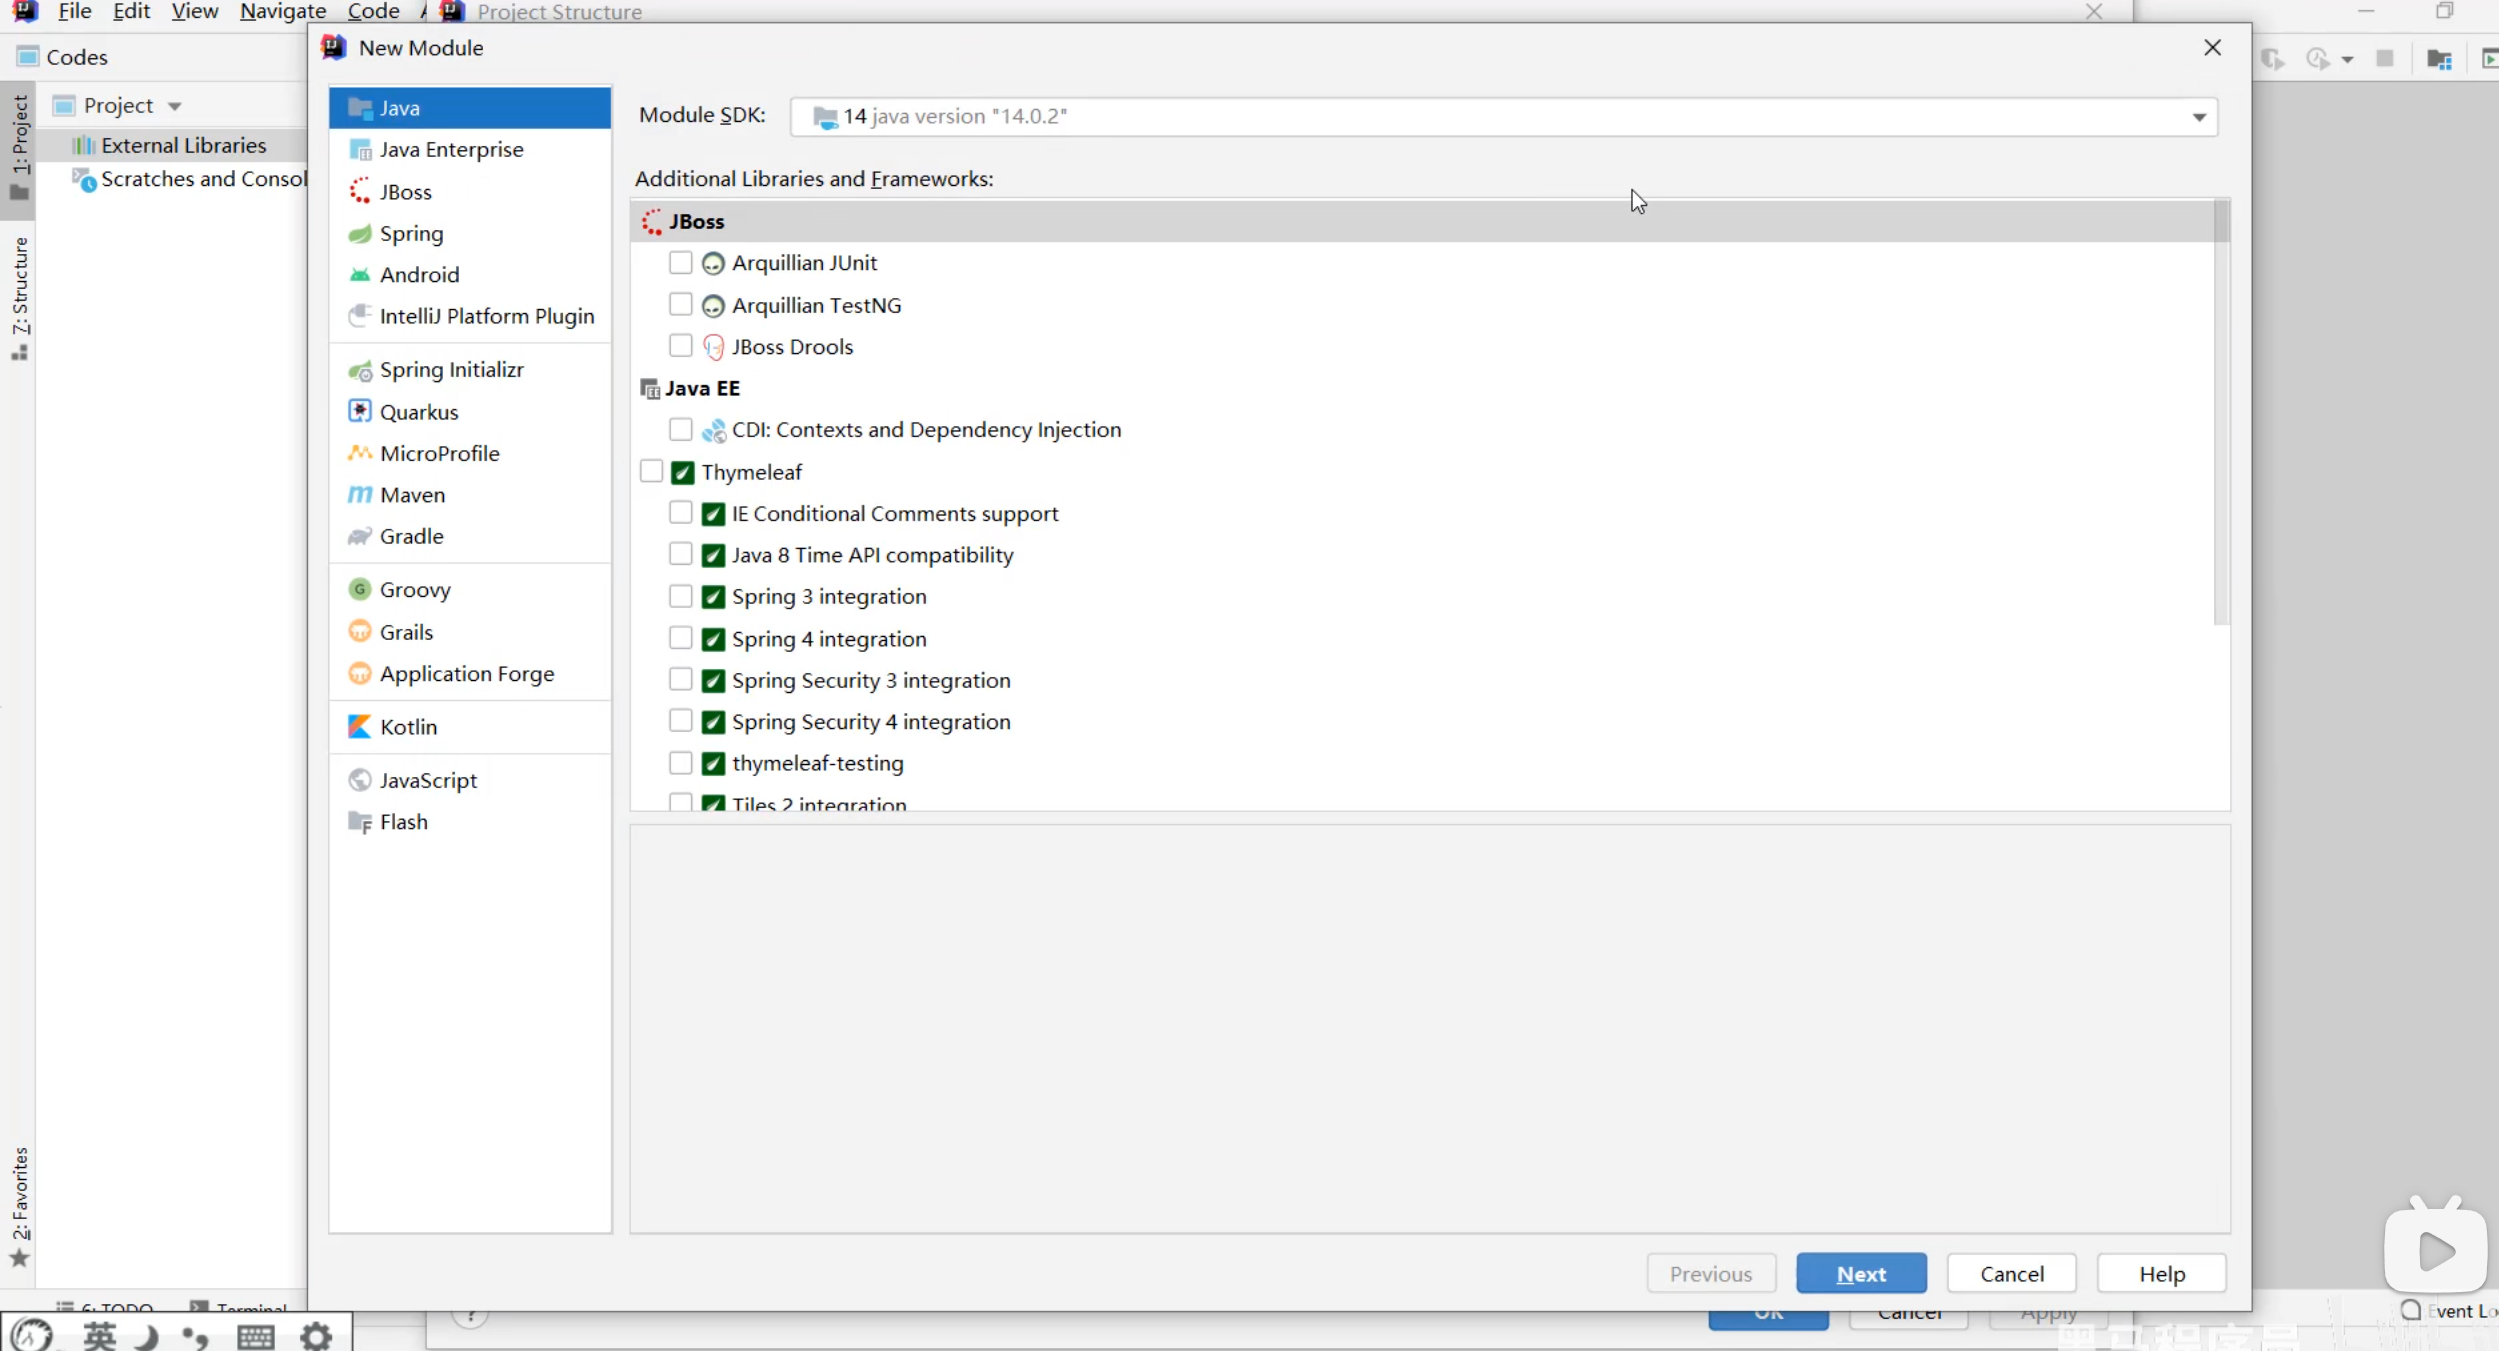
Task: Click the Next button
Action: click(x=1860, y=1274)
